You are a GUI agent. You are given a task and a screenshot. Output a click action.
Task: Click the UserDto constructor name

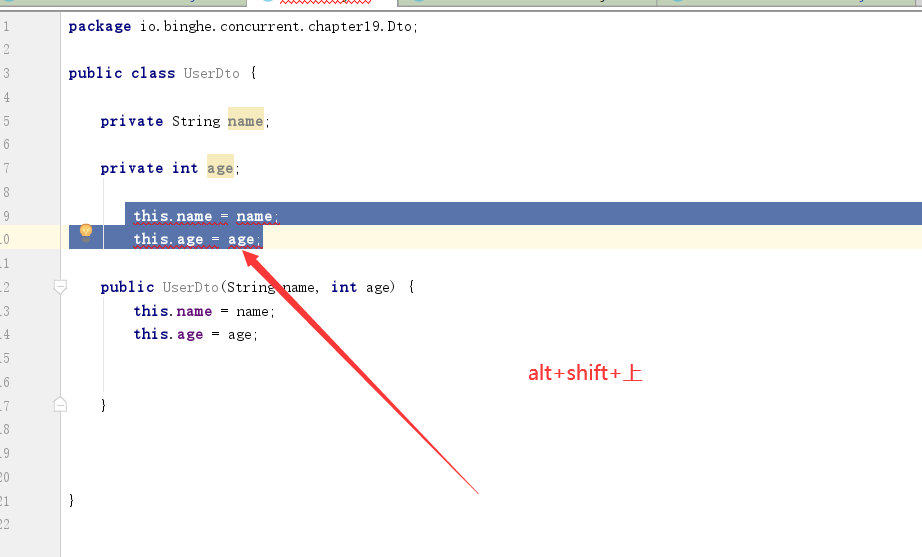click(191, 287)
